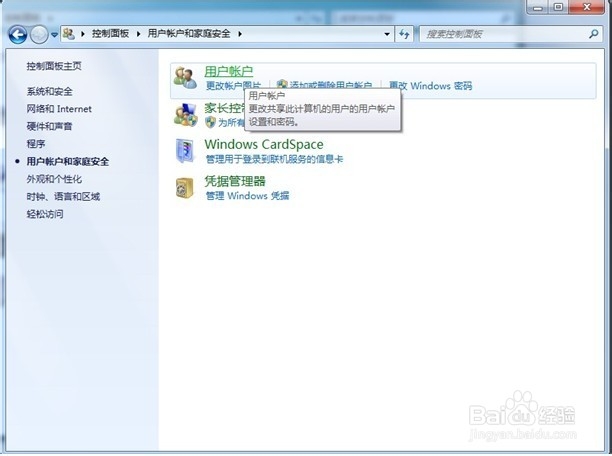Viewport: 612px width, 456px height.
Task: Click 更改帐户图片 link
Action: click(233, 85)
